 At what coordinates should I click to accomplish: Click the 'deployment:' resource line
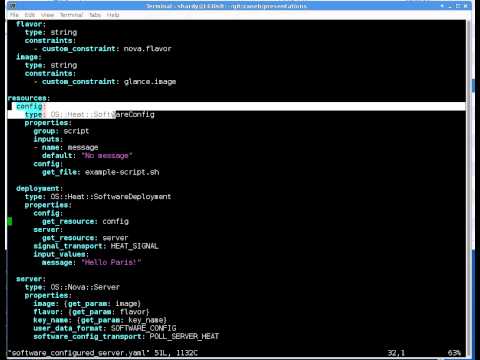point(40,189)
